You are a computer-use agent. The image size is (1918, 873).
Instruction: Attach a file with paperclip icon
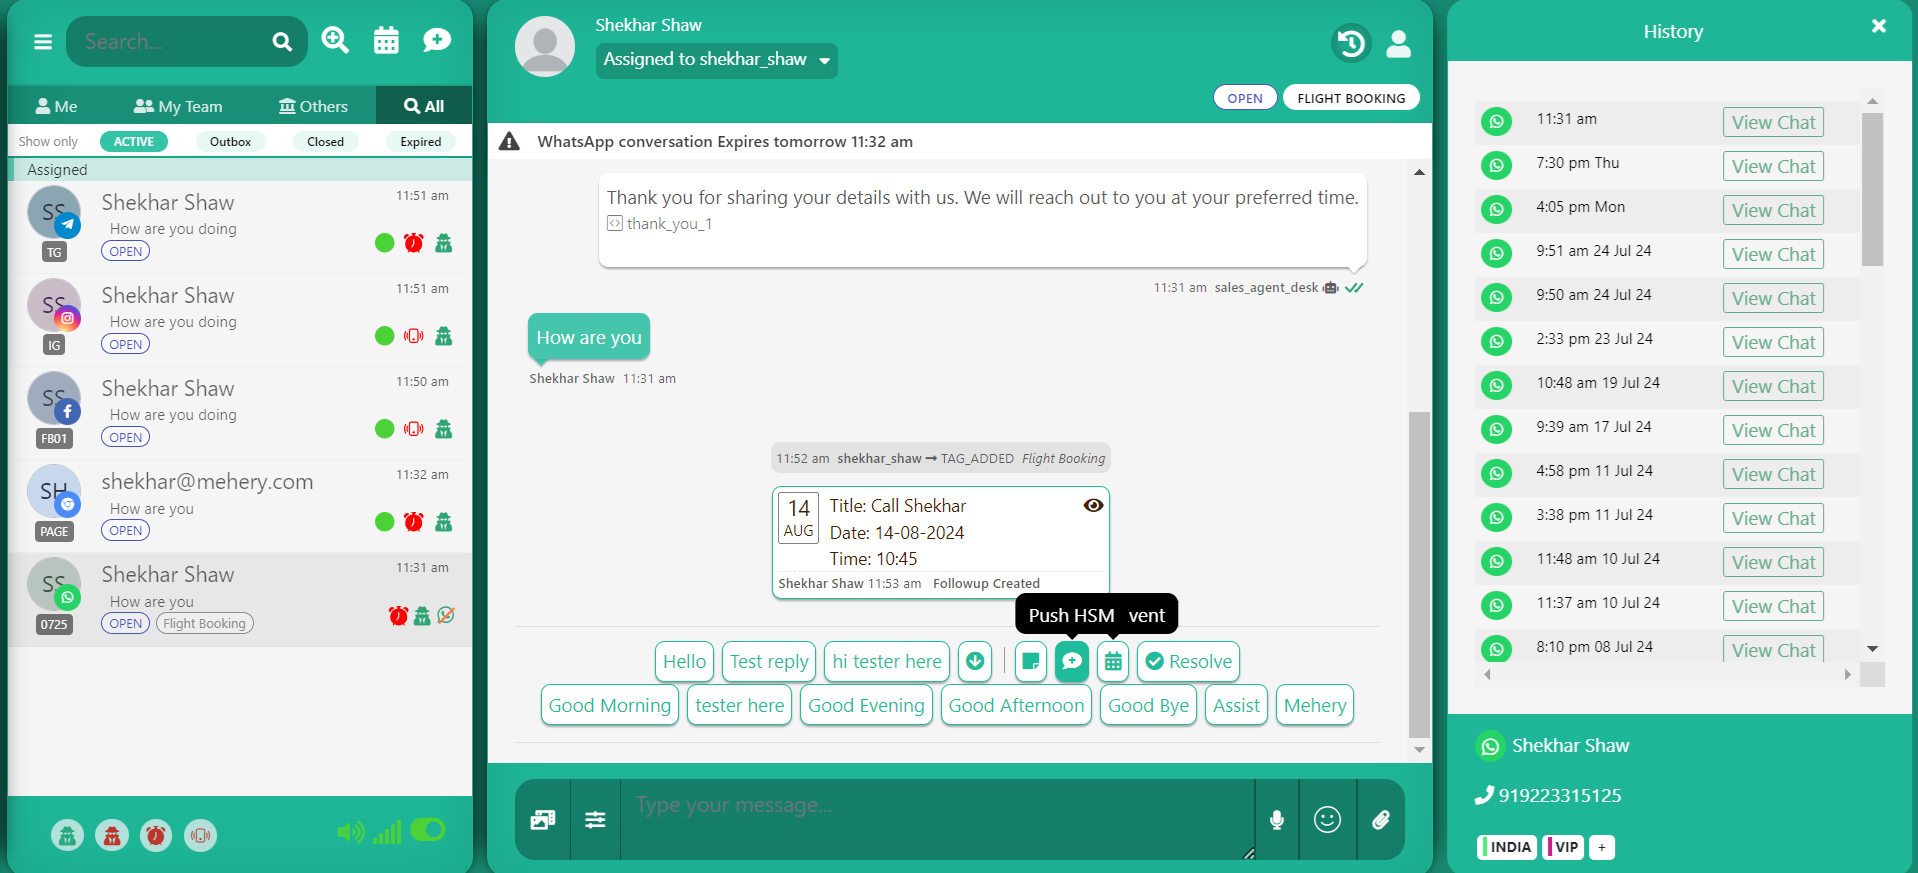pos(1381,820)
